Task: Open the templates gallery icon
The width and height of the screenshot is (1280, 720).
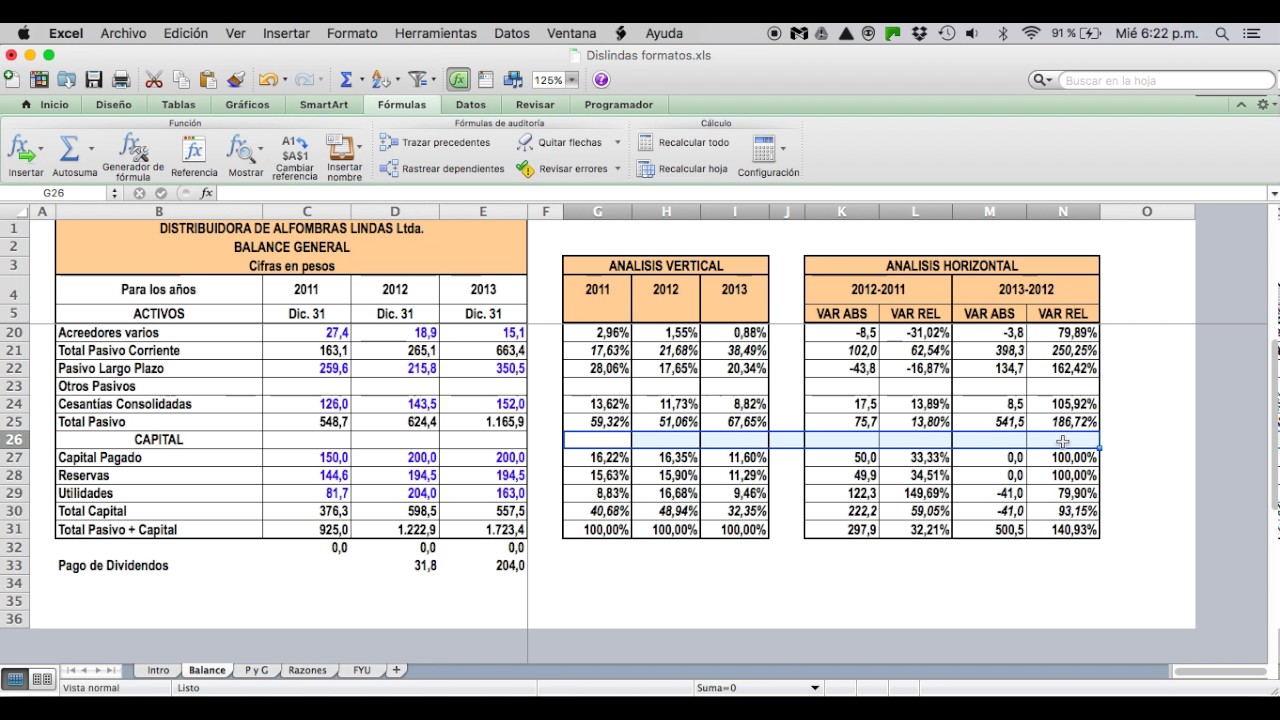Action: pos(39,79)
